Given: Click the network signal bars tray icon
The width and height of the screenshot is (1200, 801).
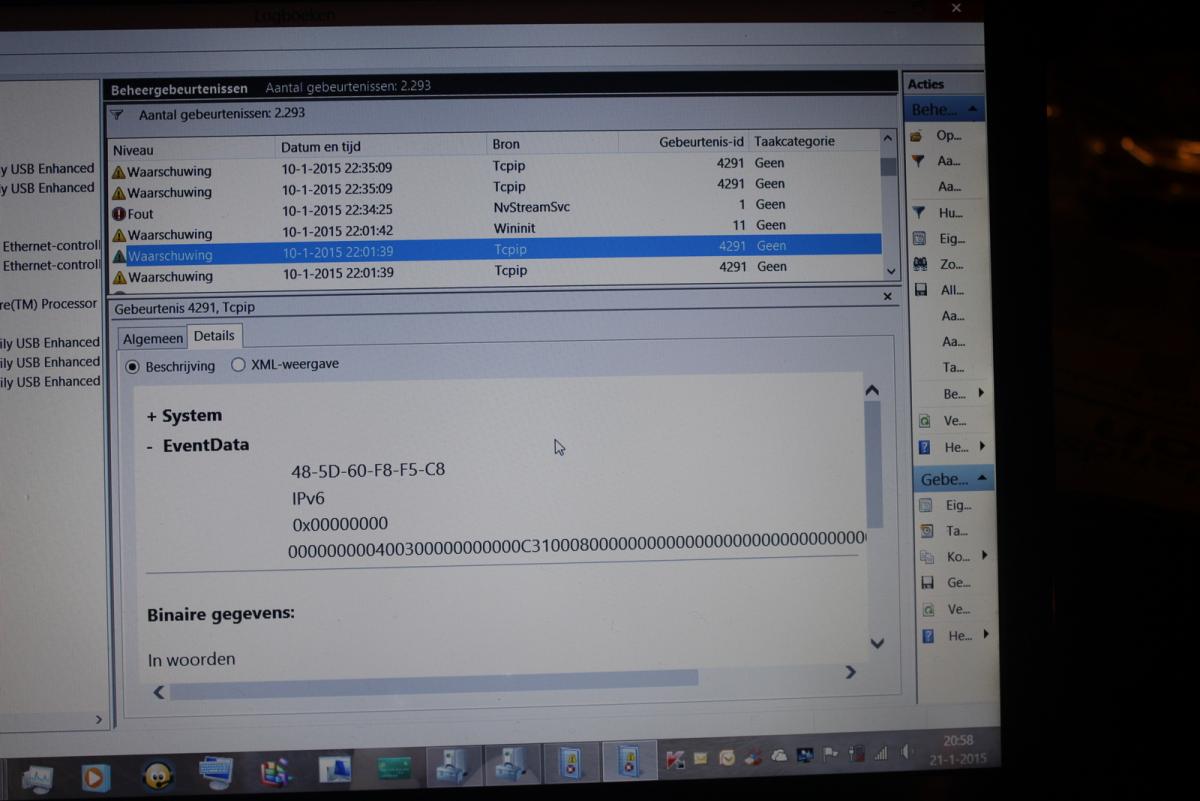Looking at the screenshot, I should tap(881, 752).
